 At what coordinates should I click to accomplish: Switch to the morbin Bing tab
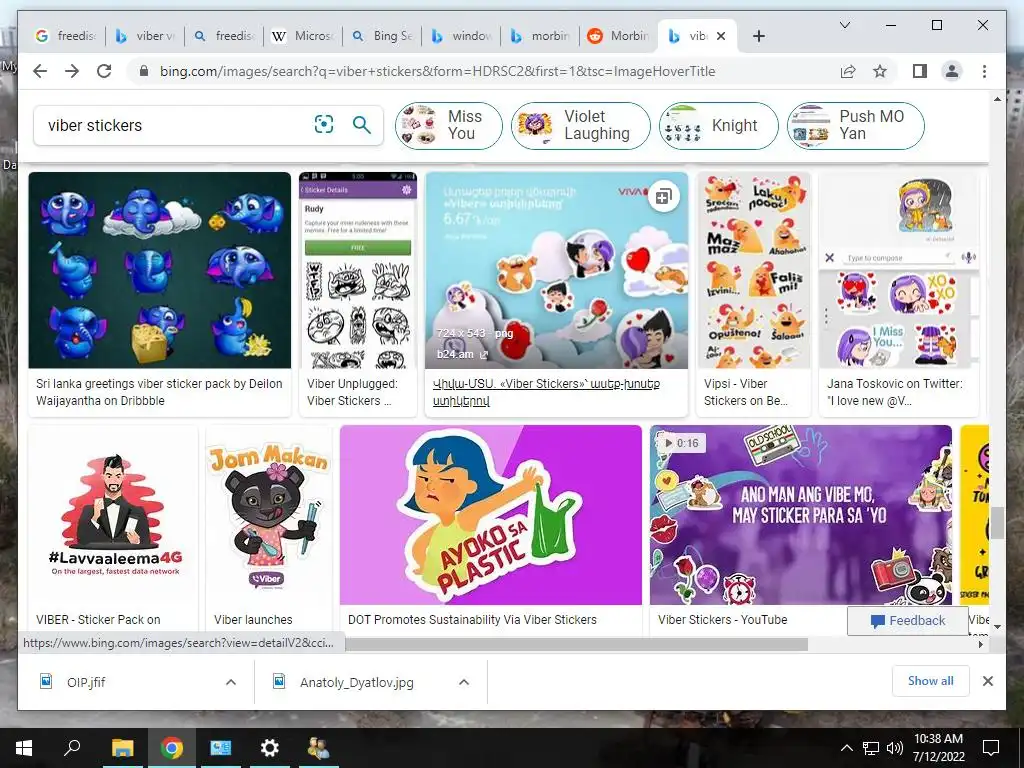point(540,36)
